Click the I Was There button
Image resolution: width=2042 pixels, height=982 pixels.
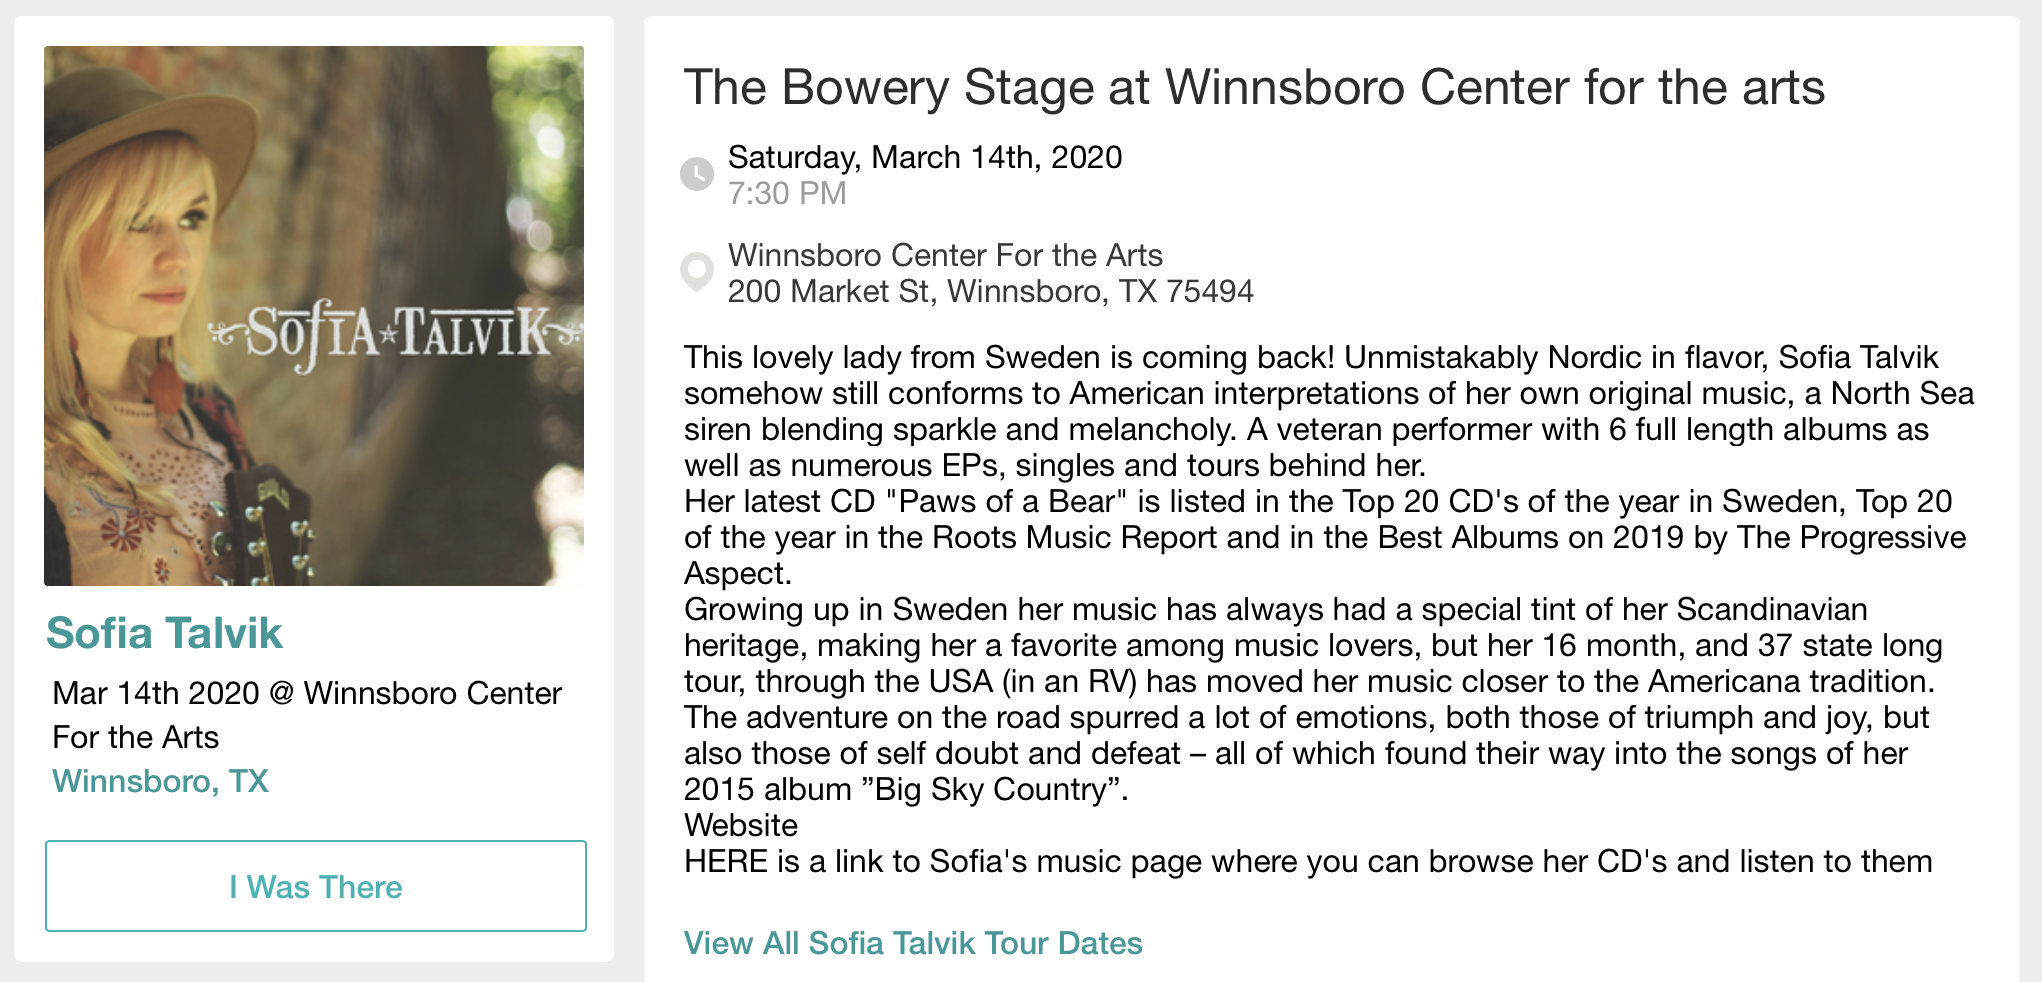[x=316, y=886]
